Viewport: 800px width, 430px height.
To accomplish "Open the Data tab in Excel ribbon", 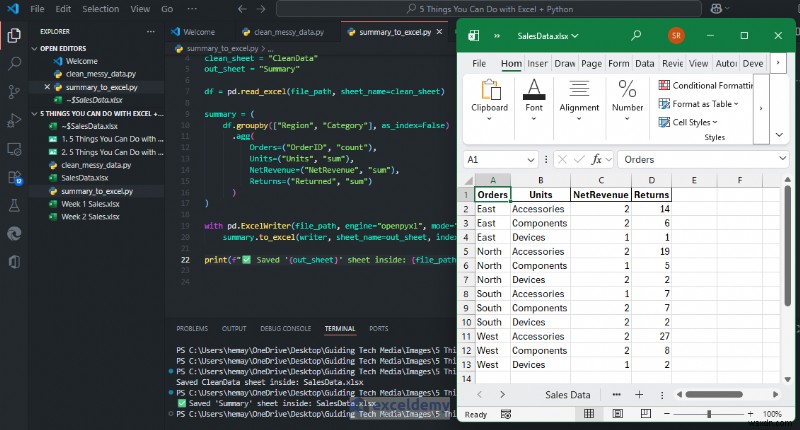I will [644, 63].
